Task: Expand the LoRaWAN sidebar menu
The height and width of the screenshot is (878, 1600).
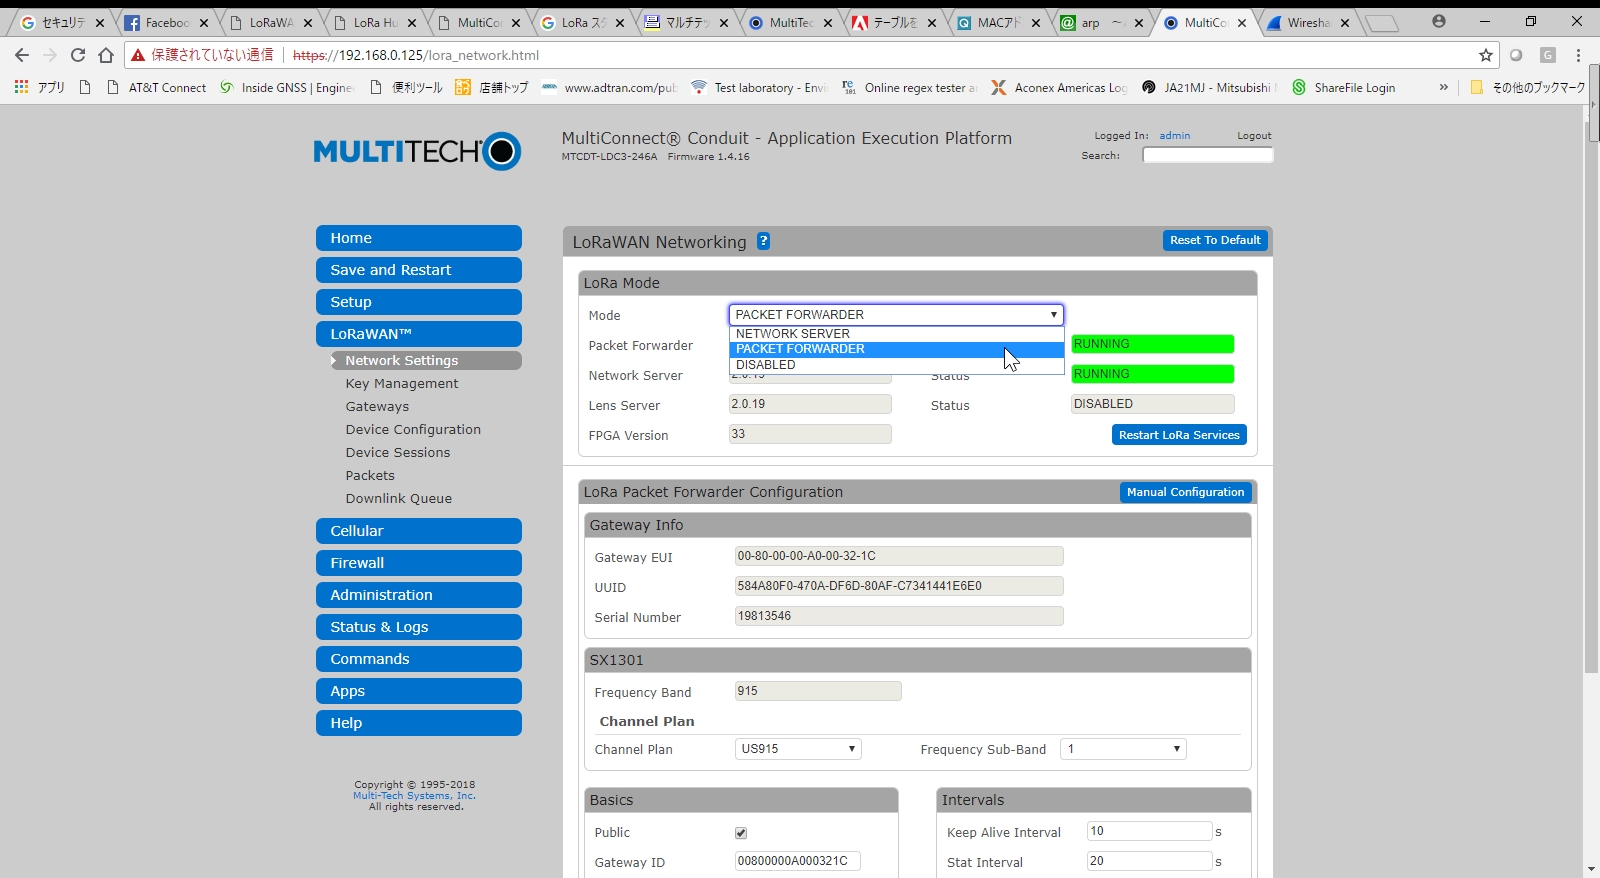Action: [419, 334]
